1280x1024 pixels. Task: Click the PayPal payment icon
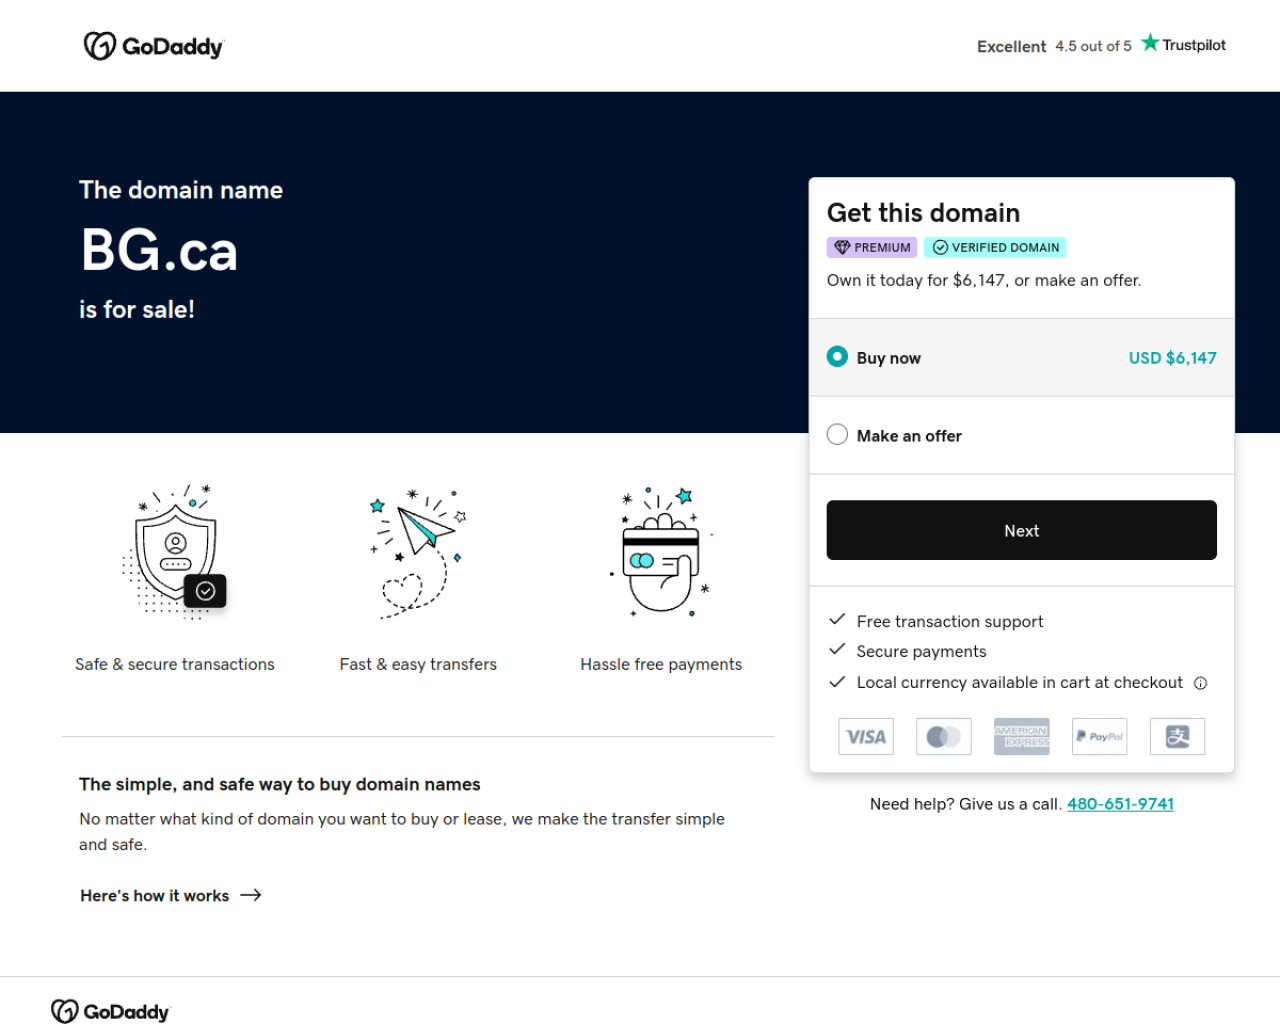[1100, 737]
